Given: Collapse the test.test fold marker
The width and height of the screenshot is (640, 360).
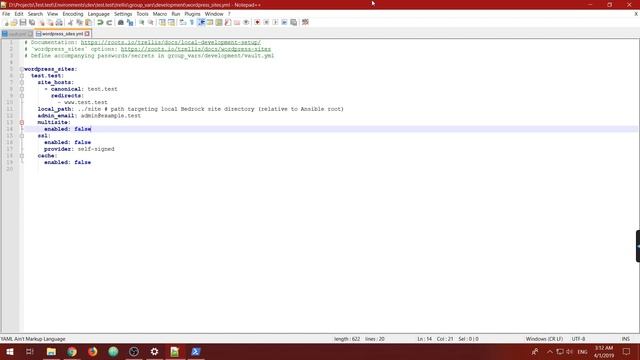Looking at the screenshot, I should [22, 76].
